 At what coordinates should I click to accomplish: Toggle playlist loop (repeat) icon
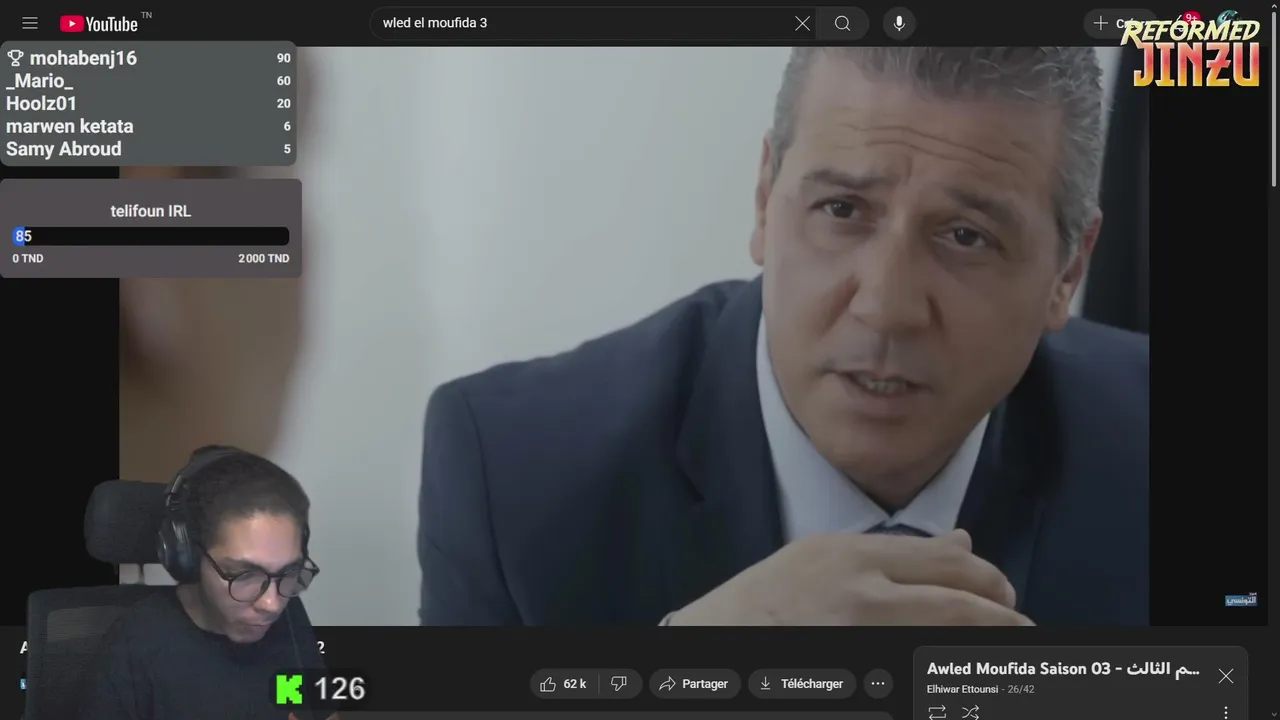(937, 712)
